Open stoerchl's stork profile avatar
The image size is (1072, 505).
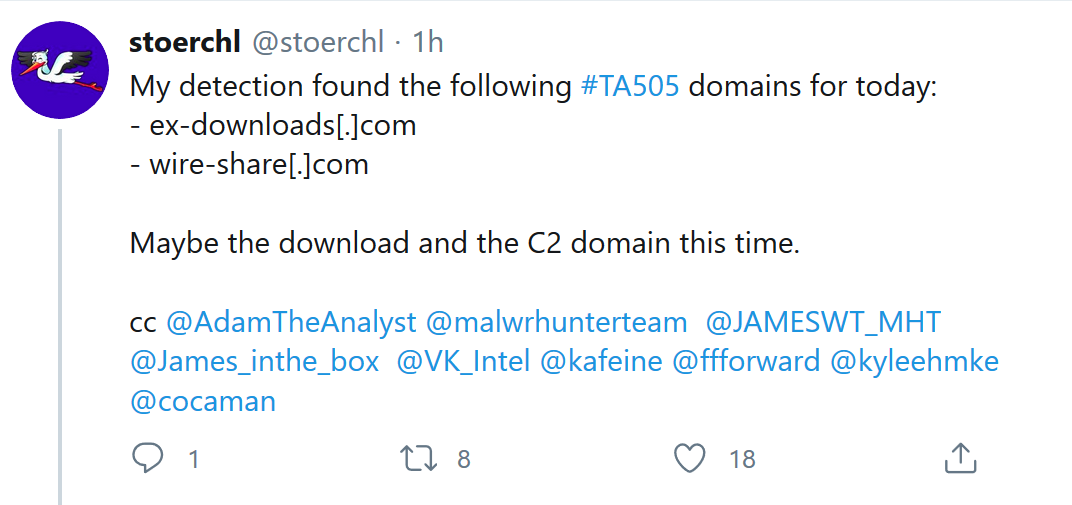pos(60,70)
